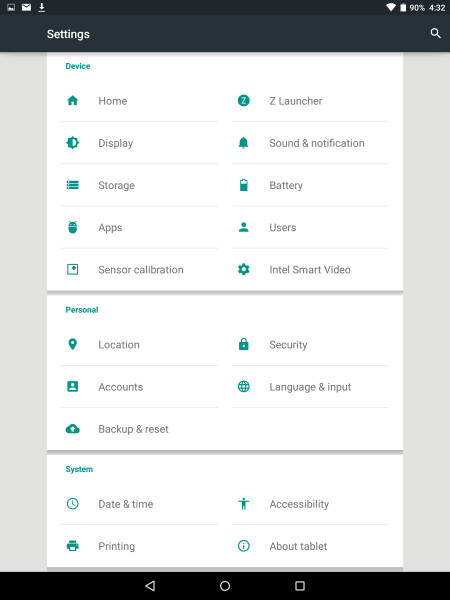This screenshot has height=600, width=450.
Task: Tap the search magnifier icon
Action: [x=435, y=33]
